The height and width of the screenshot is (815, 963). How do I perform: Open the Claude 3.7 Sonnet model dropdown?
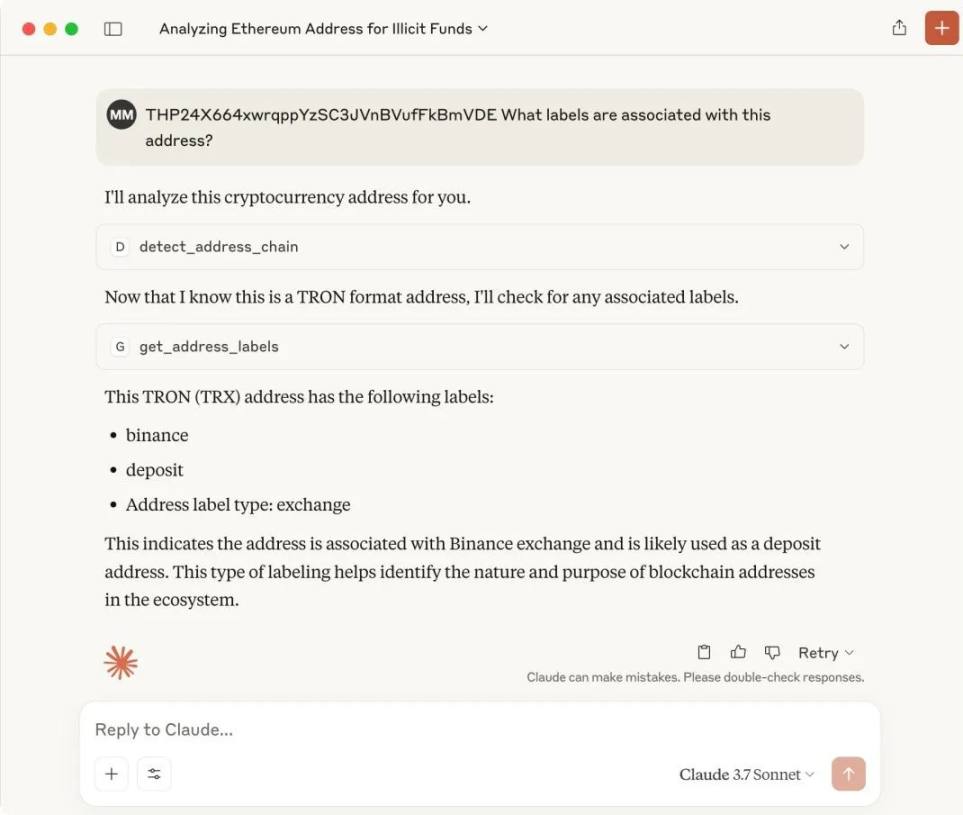747,774
